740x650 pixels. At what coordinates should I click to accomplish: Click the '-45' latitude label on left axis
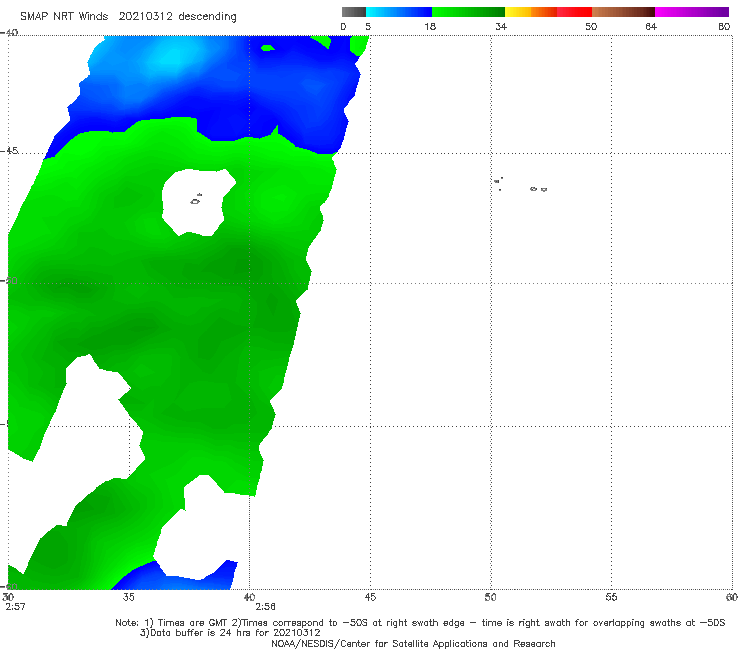coord(9,151)
